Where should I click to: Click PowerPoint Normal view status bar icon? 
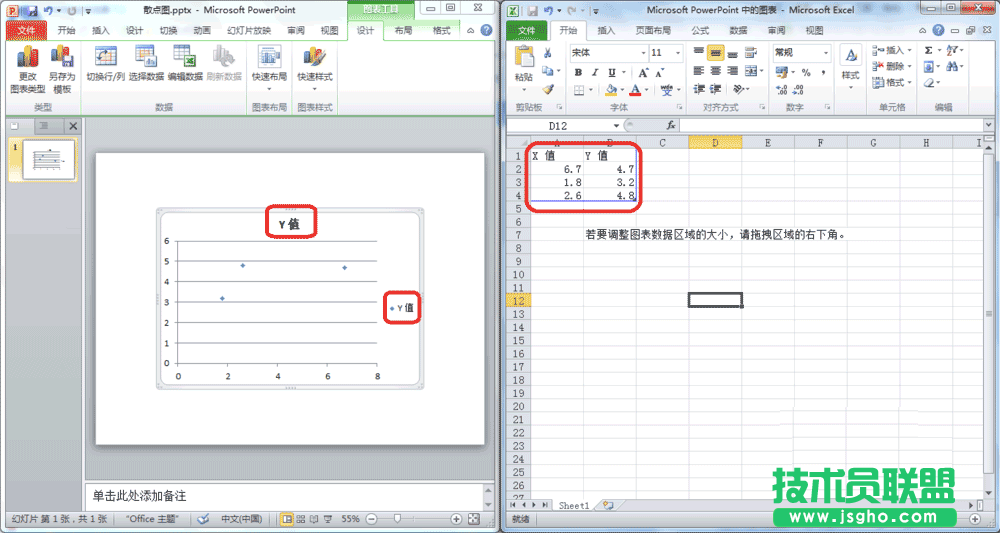[x=287, y=519]
